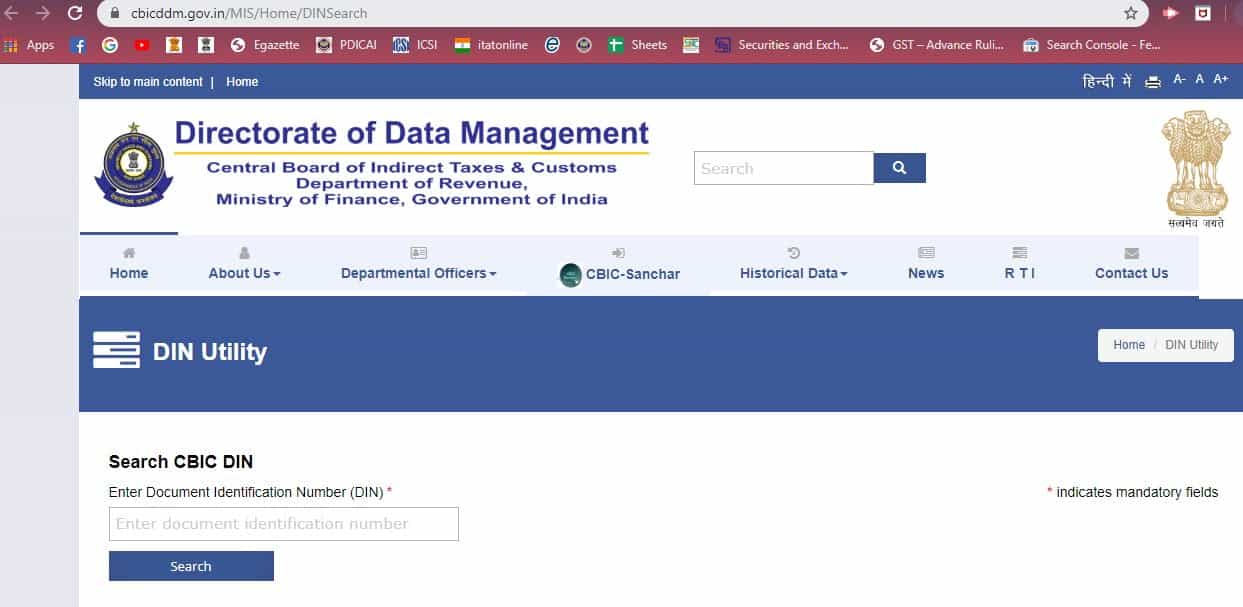Open the Securities and Exch... bookmark
This screenshot has height=607, width=1243.
click(782, 45)
